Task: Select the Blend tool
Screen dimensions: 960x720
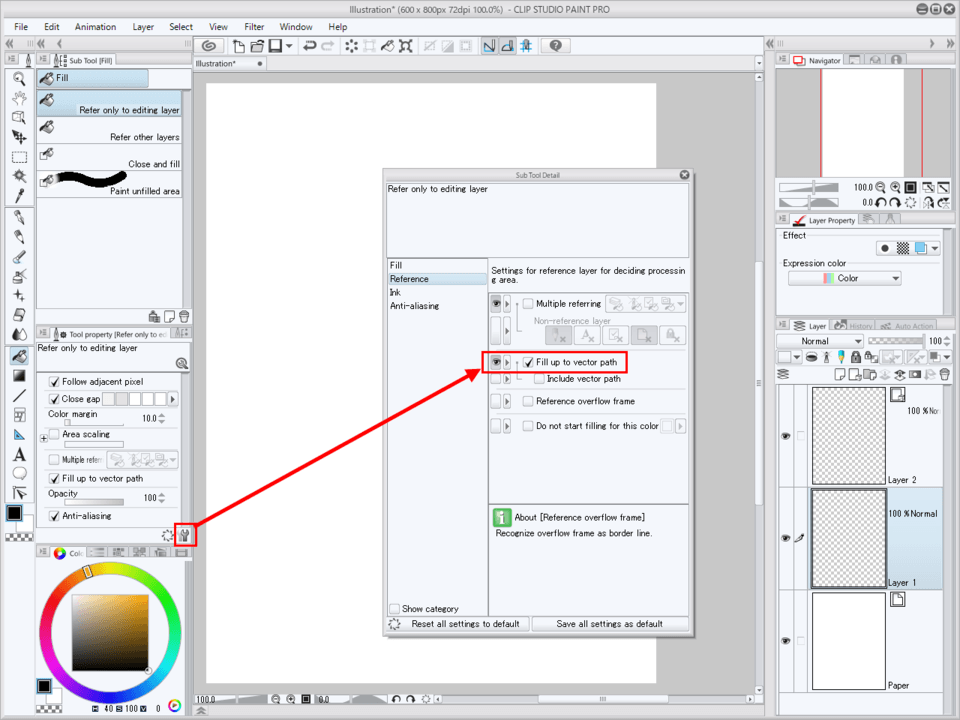Action: click(19, 334)
